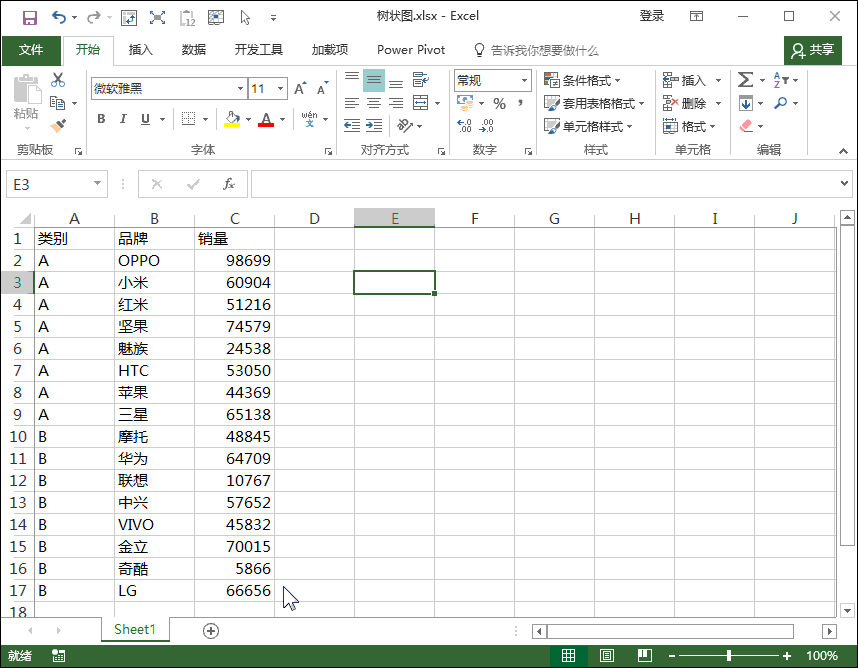Click the Sort and Filter icon
The image size is (858, 668).
(x=781, y=80)
